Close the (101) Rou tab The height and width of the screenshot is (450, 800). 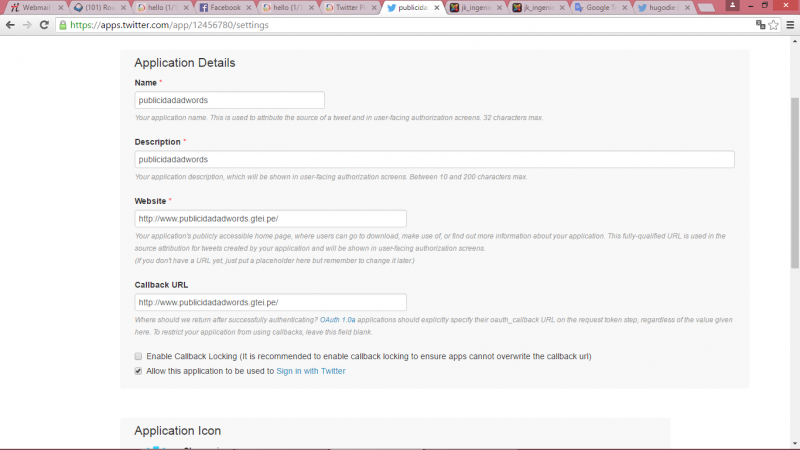[x=123, y=8]
